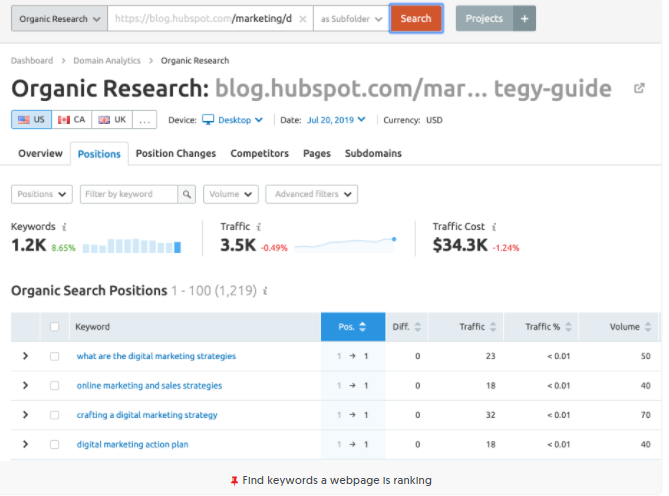Open the Volume filter dropdown
Image resolution: width=669 pixels, height=496 pixels.
231,194
